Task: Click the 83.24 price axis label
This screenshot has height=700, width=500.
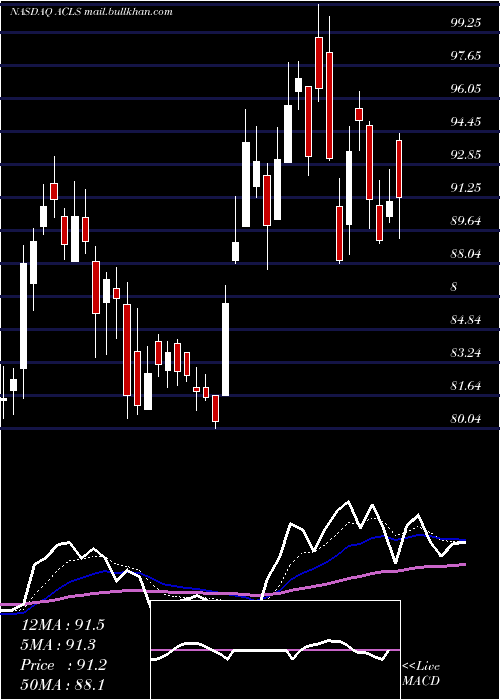Action: [466, 353]
